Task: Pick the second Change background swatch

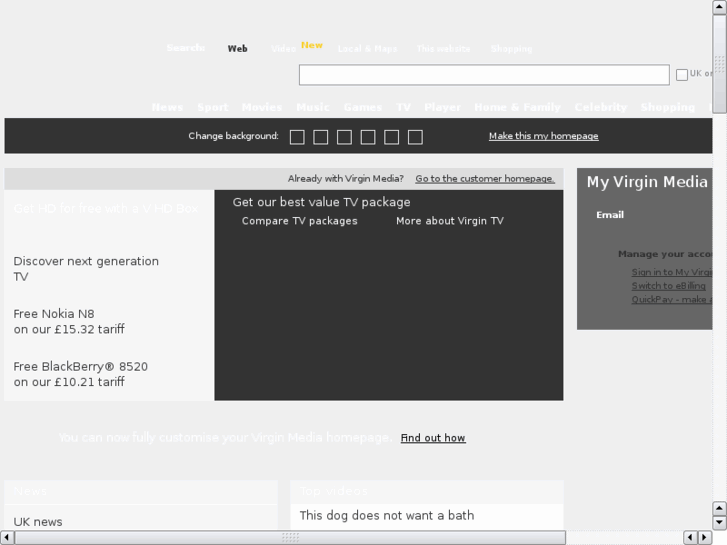Action: pyautogui.click(x=321, y=137)
